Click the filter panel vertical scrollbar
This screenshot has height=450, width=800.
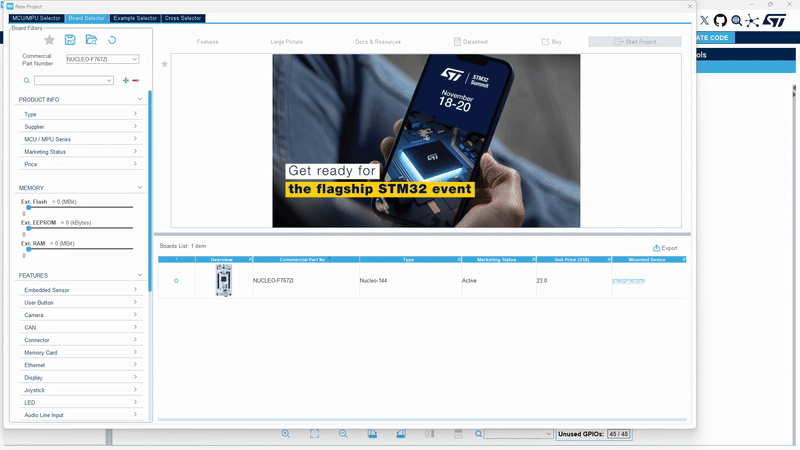(x=150, y=191)
